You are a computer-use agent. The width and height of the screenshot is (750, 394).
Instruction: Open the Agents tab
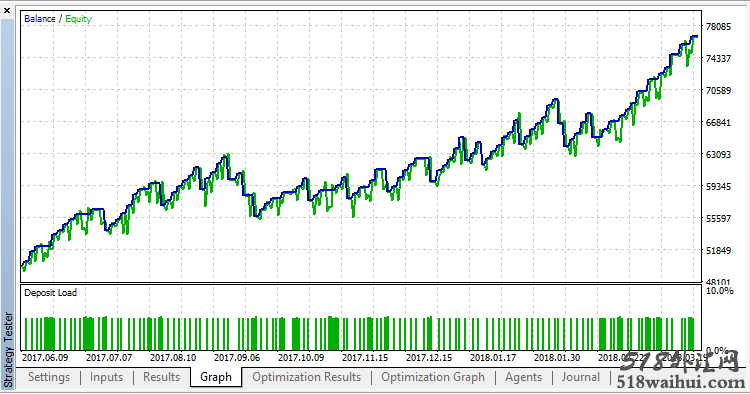coord(523,377)
